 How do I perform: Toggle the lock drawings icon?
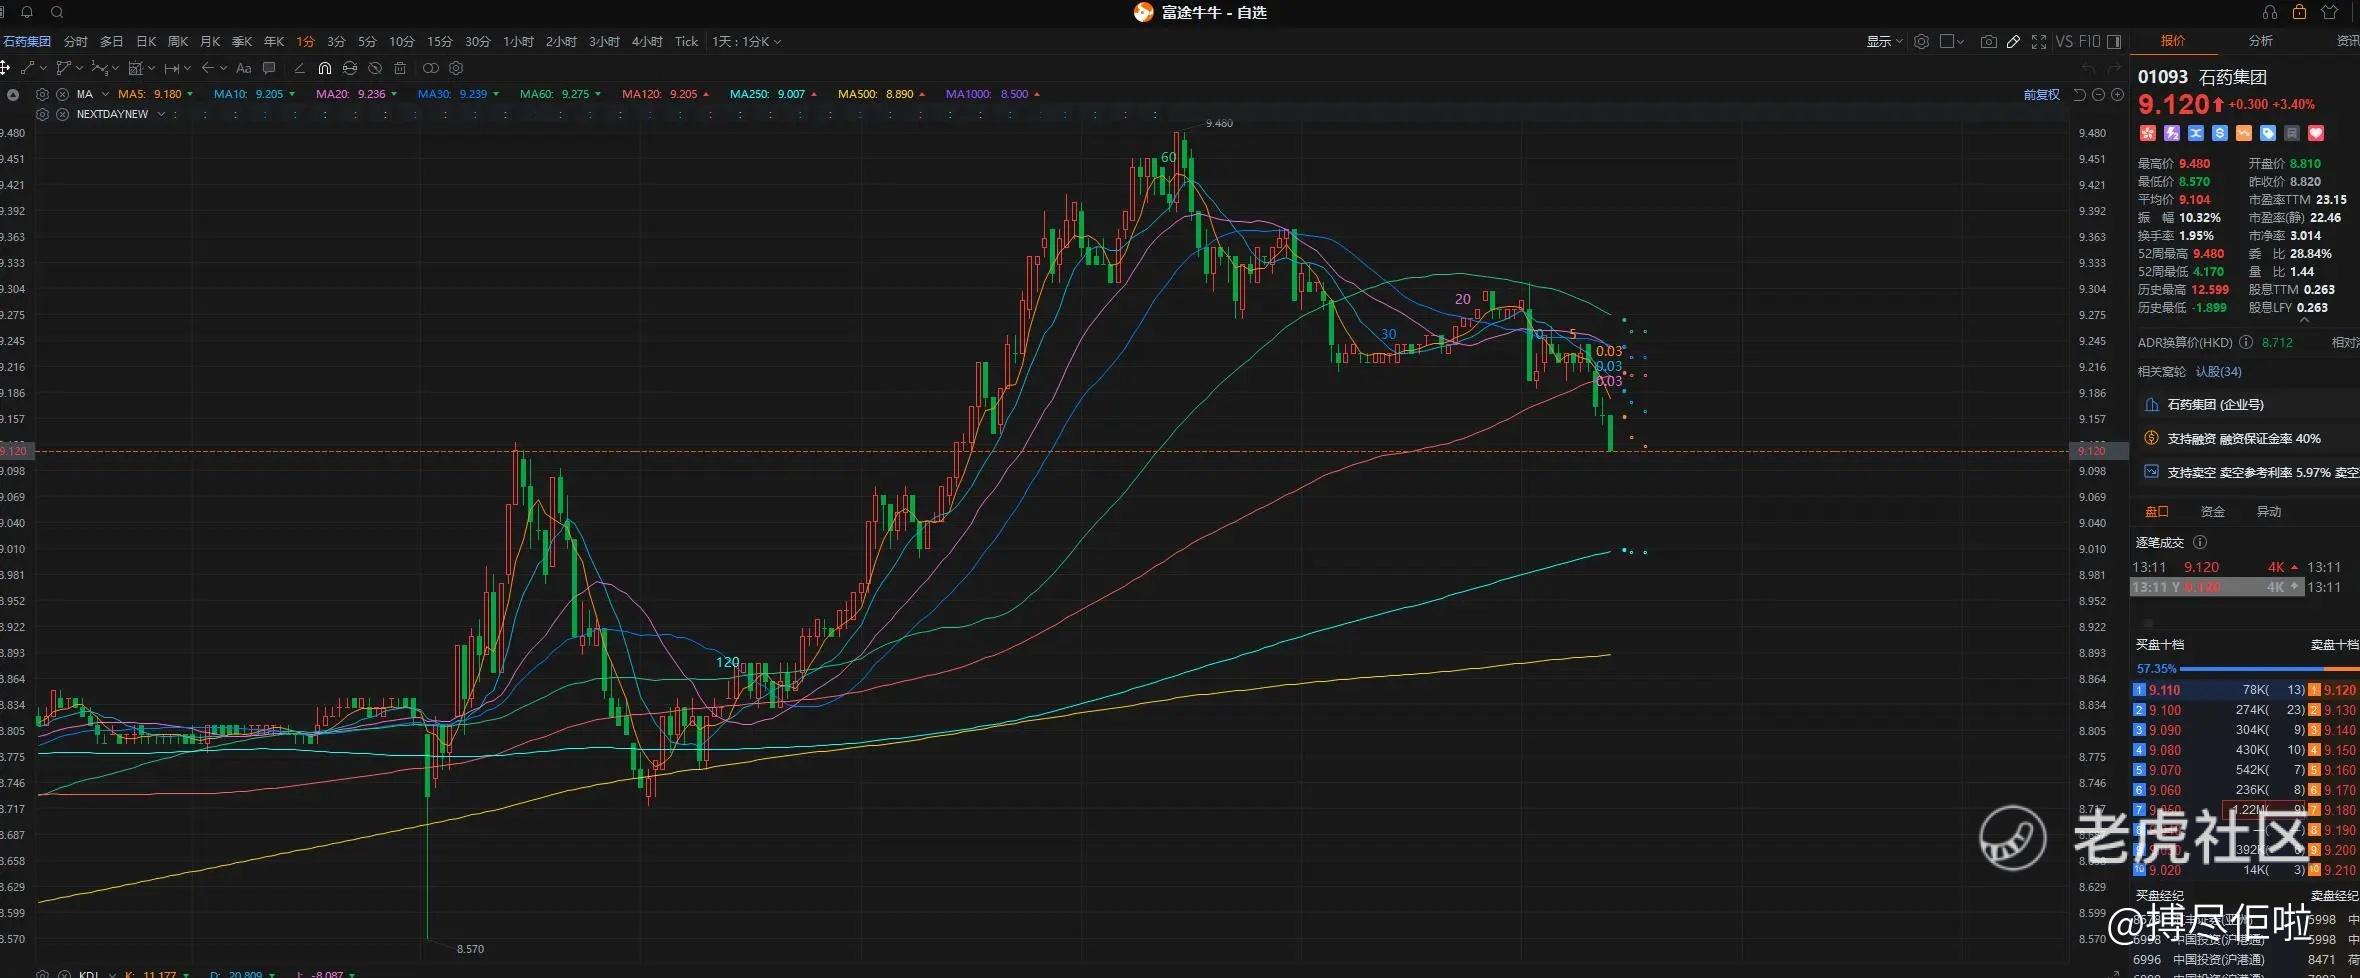click(350, 68)
